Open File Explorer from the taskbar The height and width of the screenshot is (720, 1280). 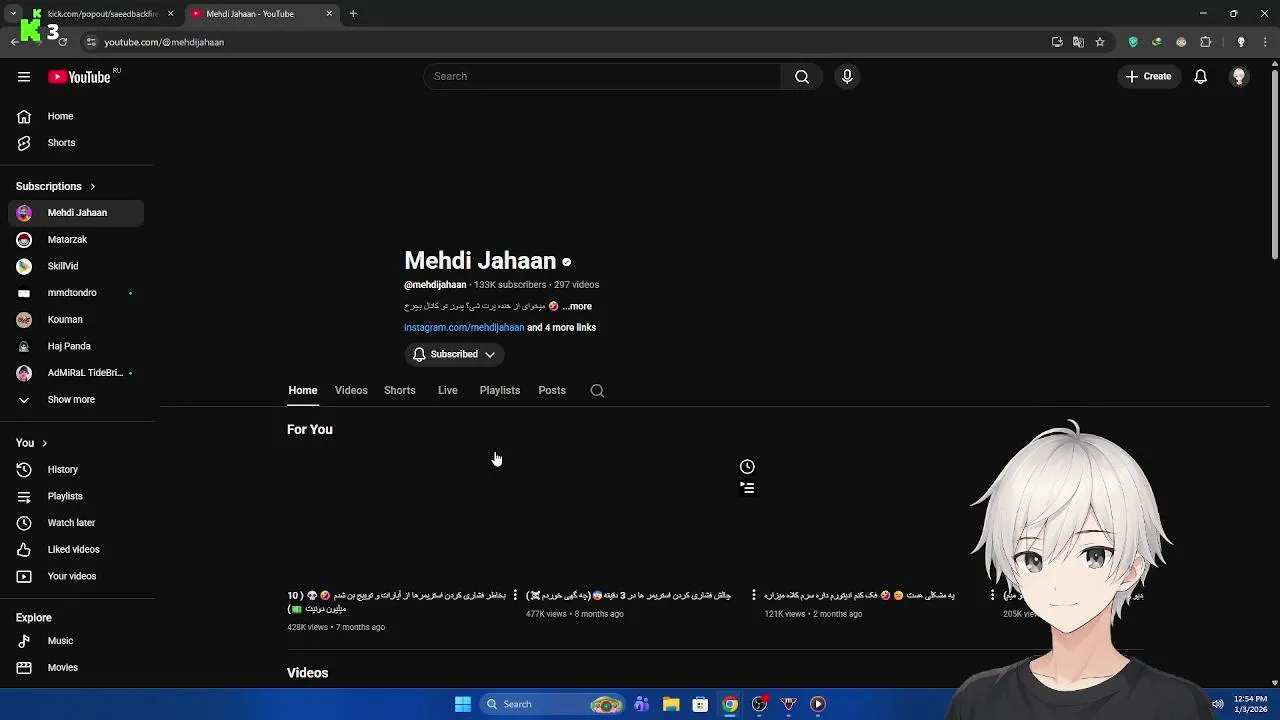(x=671, y=704)
